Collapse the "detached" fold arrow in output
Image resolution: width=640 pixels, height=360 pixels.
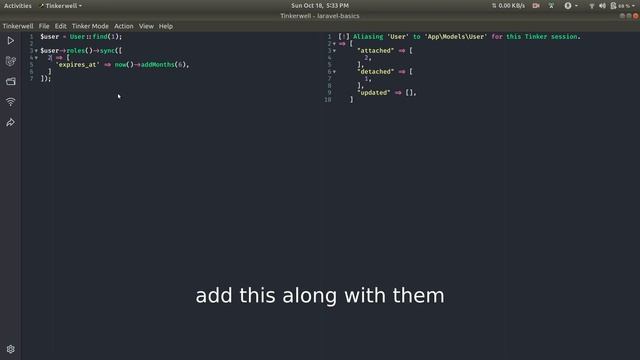tap(334, 72)
